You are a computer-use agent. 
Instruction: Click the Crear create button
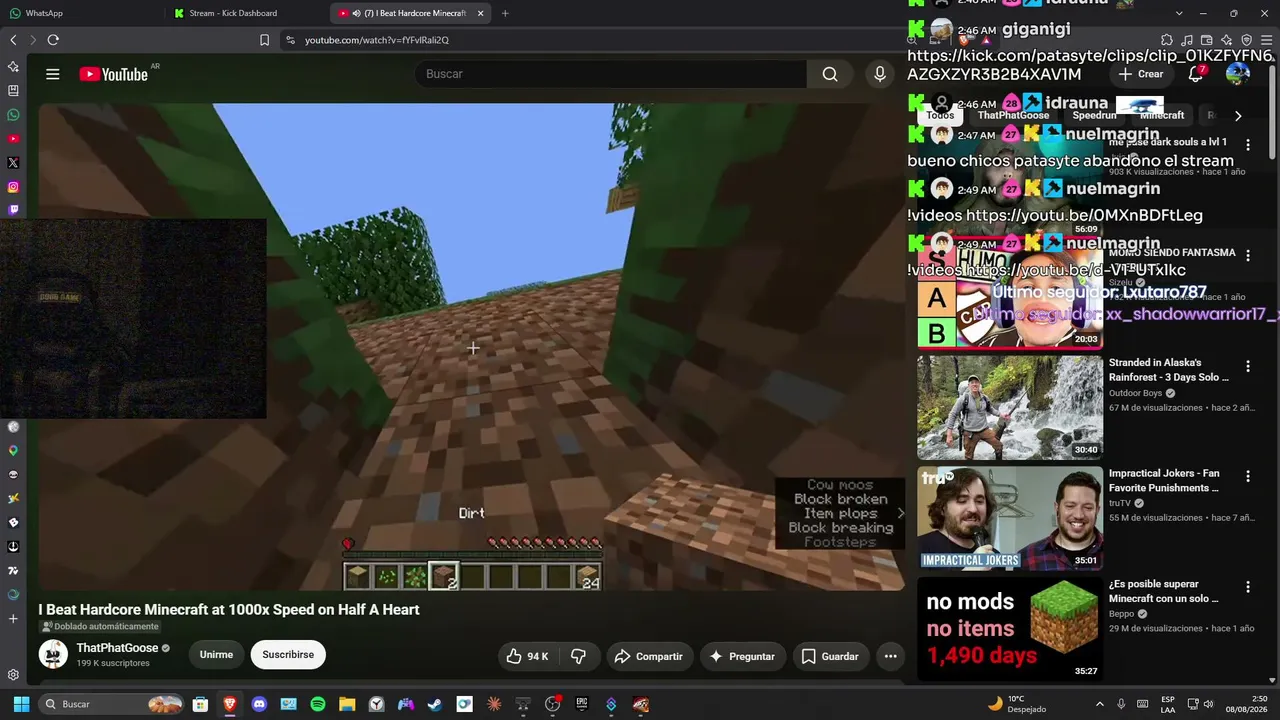point(1141,74)
